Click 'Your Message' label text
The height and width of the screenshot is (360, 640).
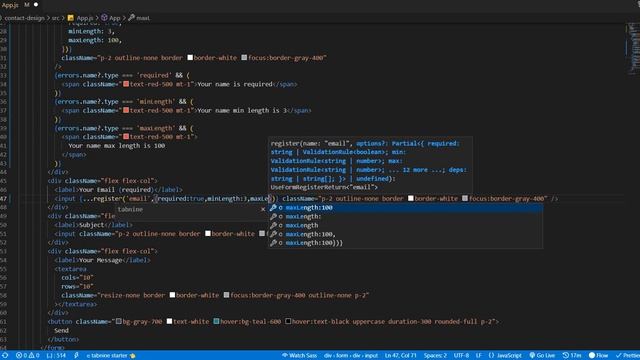click(100, 260)
